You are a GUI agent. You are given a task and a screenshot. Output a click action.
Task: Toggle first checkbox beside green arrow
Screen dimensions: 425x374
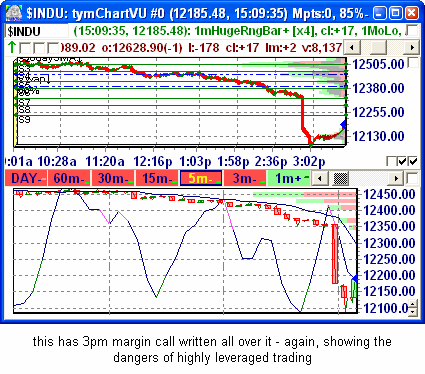(25, 48)
